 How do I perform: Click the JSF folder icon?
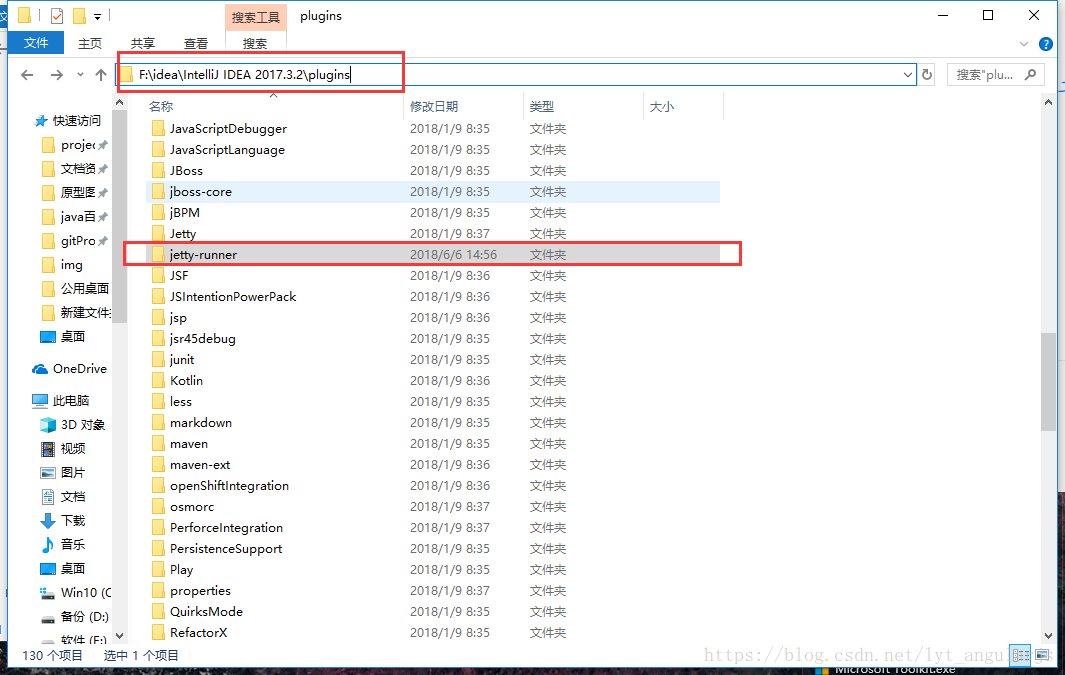tap(158, 276)
